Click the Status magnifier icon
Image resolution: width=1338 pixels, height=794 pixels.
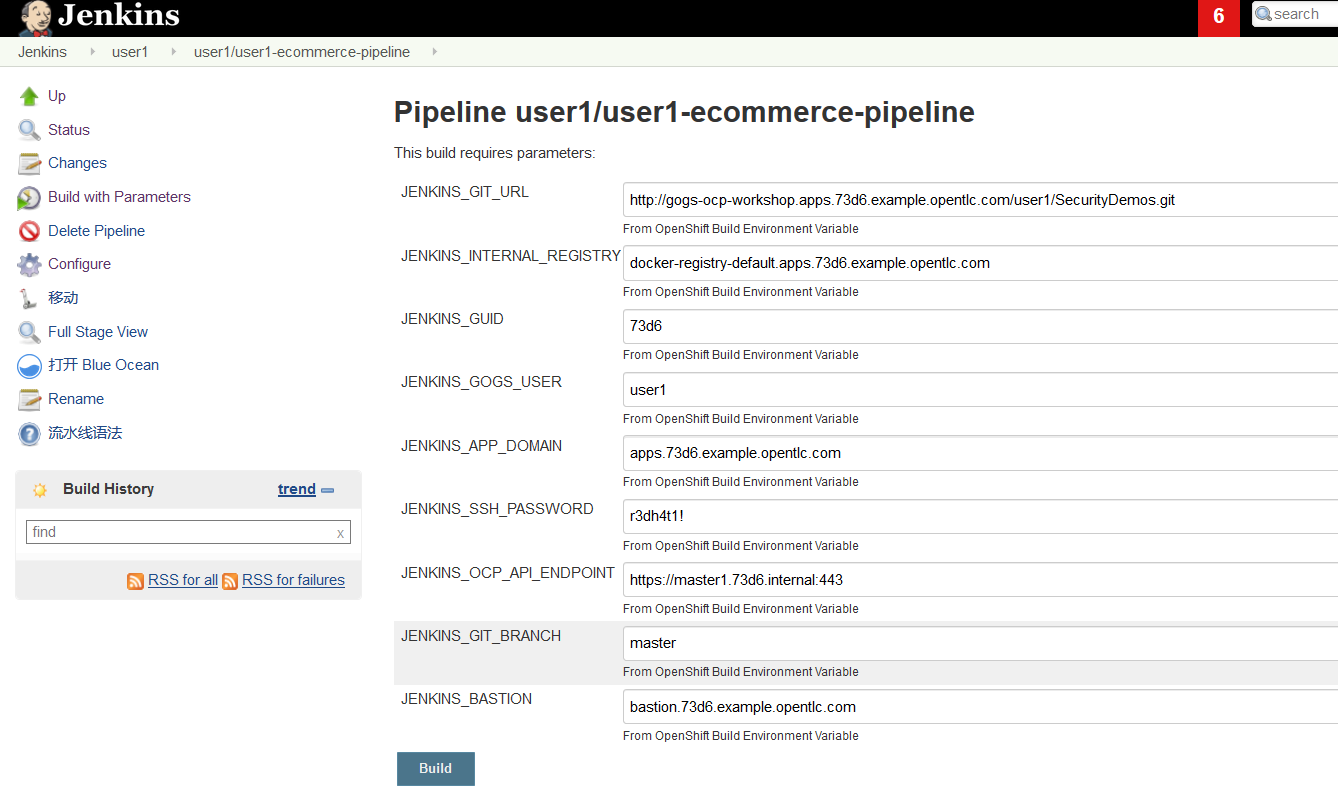(29, 130)
